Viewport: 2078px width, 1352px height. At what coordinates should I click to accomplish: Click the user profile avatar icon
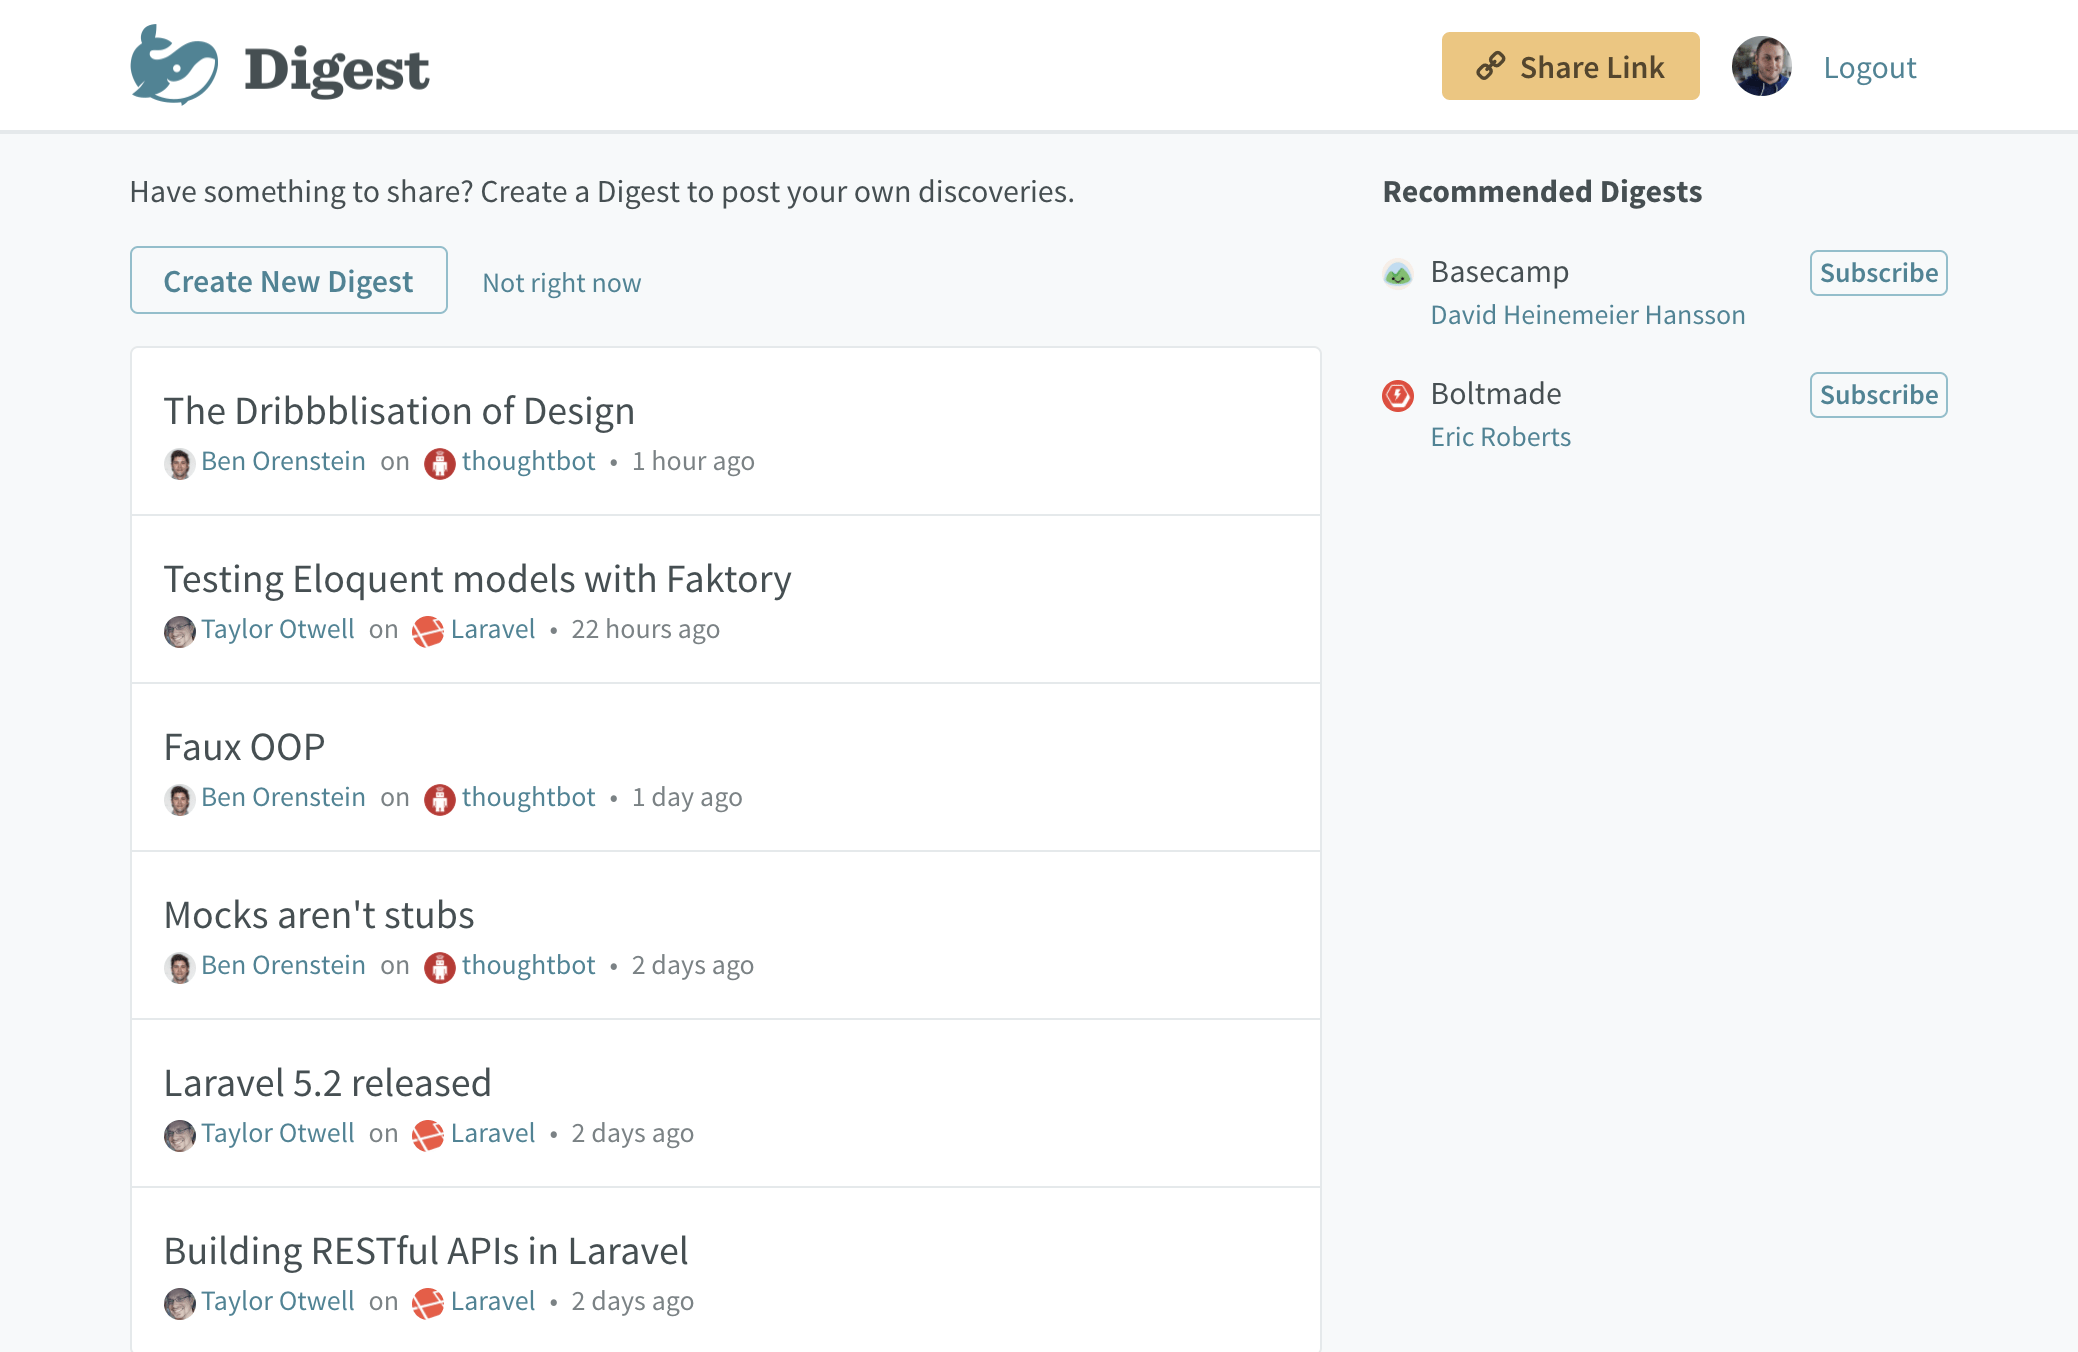(x=1761, y=65)
